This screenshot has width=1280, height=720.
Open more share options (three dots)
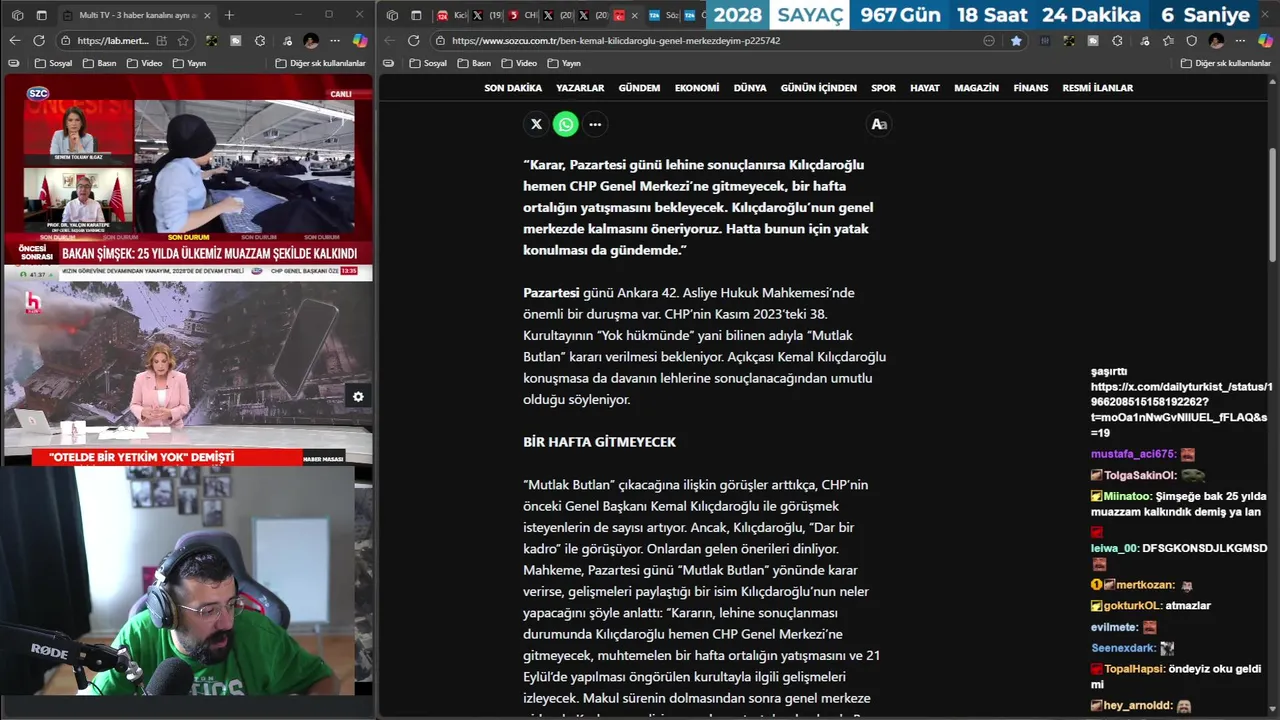point(595,124)
